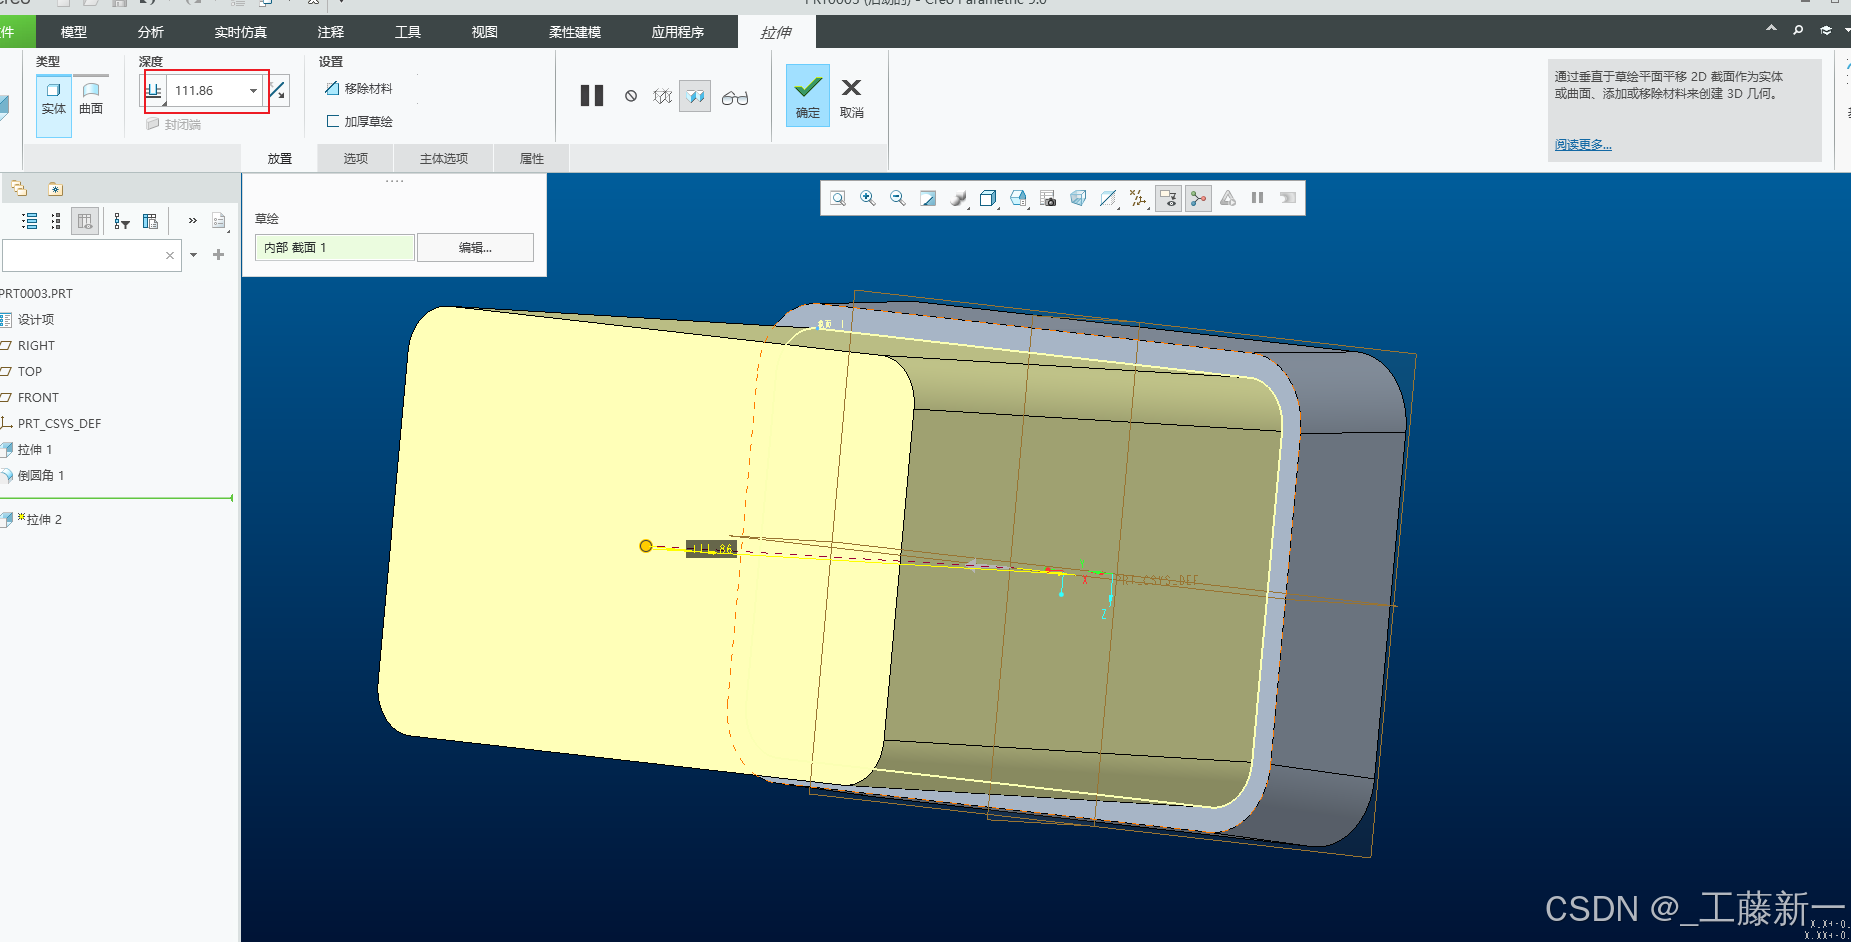The image size is (1851, 942).
Task: Expand all model tree items icon
Action: pyautogui.click(x=30, y=221)
